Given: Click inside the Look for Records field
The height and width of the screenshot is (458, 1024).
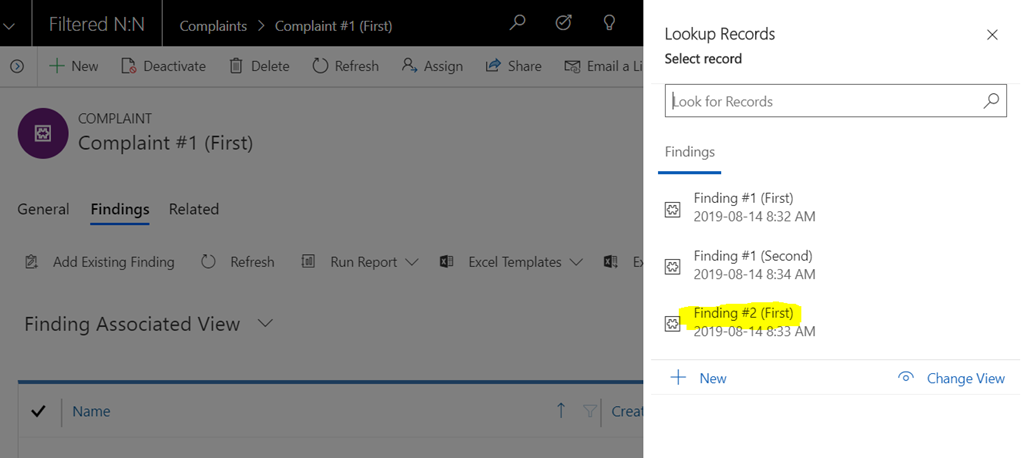Looking at the screenshot, I should (823, 101).
